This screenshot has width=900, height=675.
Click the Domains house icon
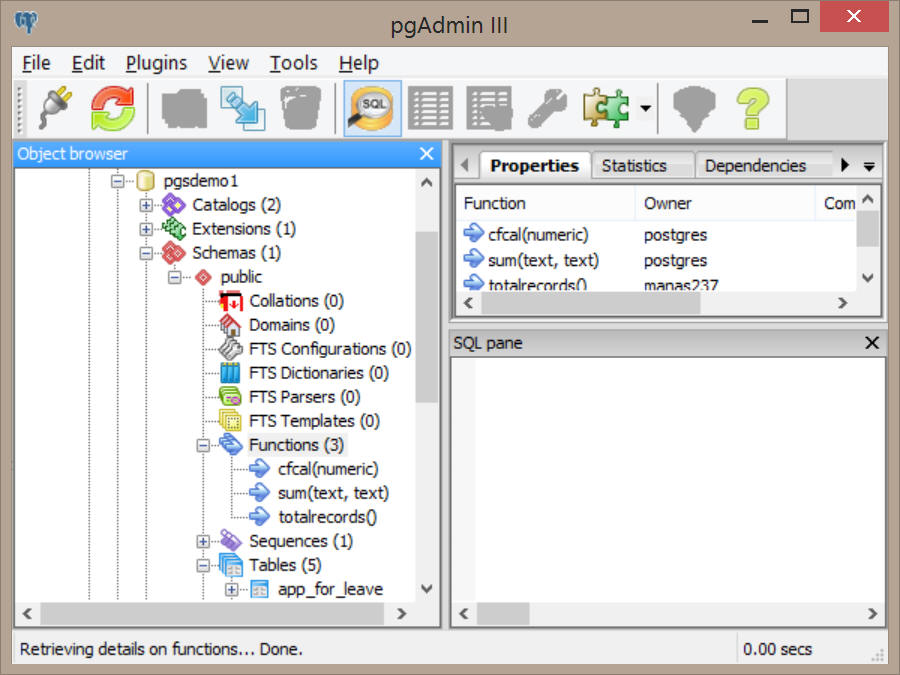click(231, 325)
